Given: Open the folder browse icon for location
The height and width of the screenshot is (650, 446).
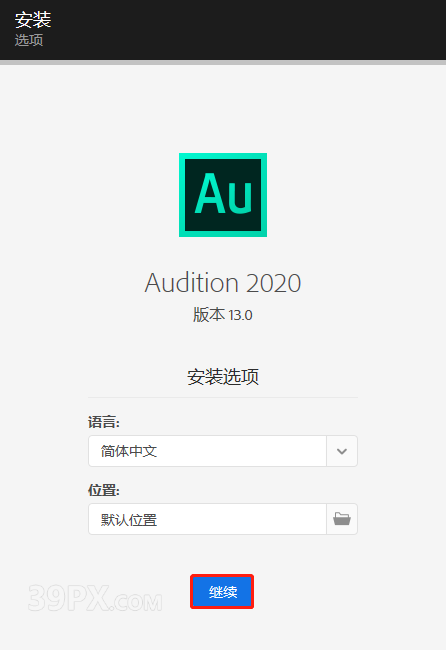Looking at the screenshot, I should 342,519.
